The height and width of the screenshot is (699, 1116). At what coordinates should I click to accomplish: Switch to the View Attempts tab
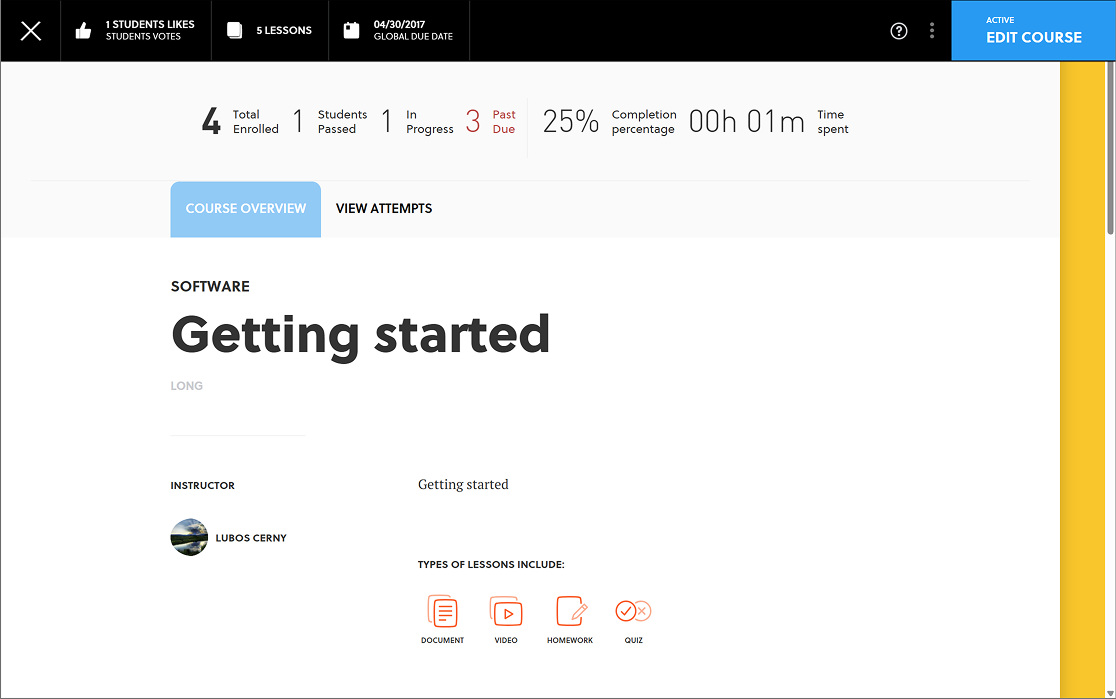tap(384, 209)
